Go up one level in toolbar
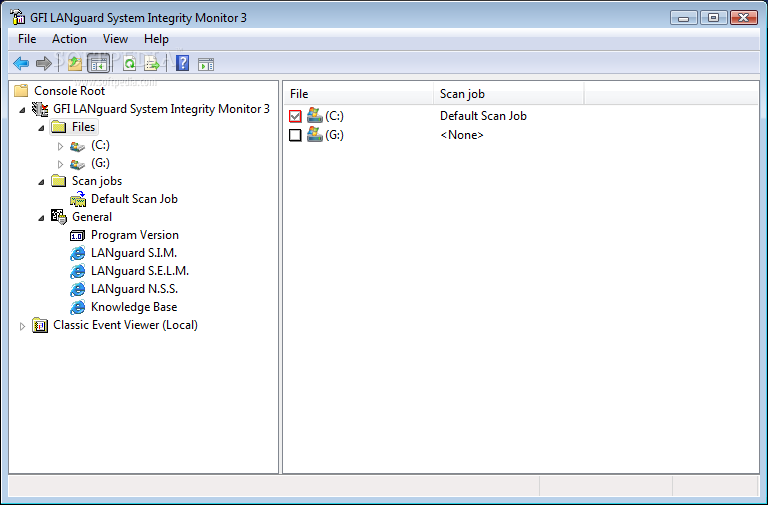Viewport: 768px width, 505px height. 75,63
